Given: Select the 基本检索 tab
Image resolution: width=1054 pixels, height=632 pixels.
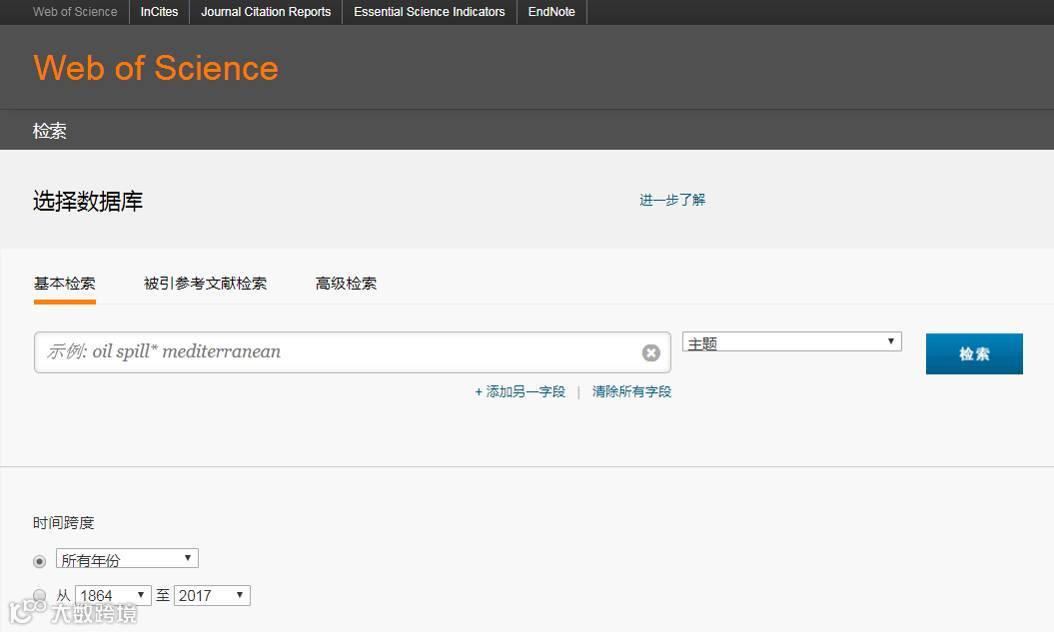Looking at the screenshot, I should tap(65, 284).
